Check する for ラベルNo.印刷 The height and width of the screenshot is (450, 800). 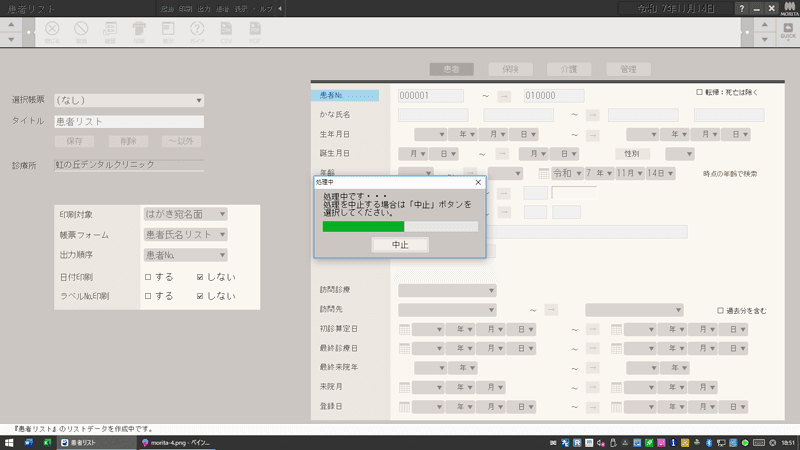point(148,296)
